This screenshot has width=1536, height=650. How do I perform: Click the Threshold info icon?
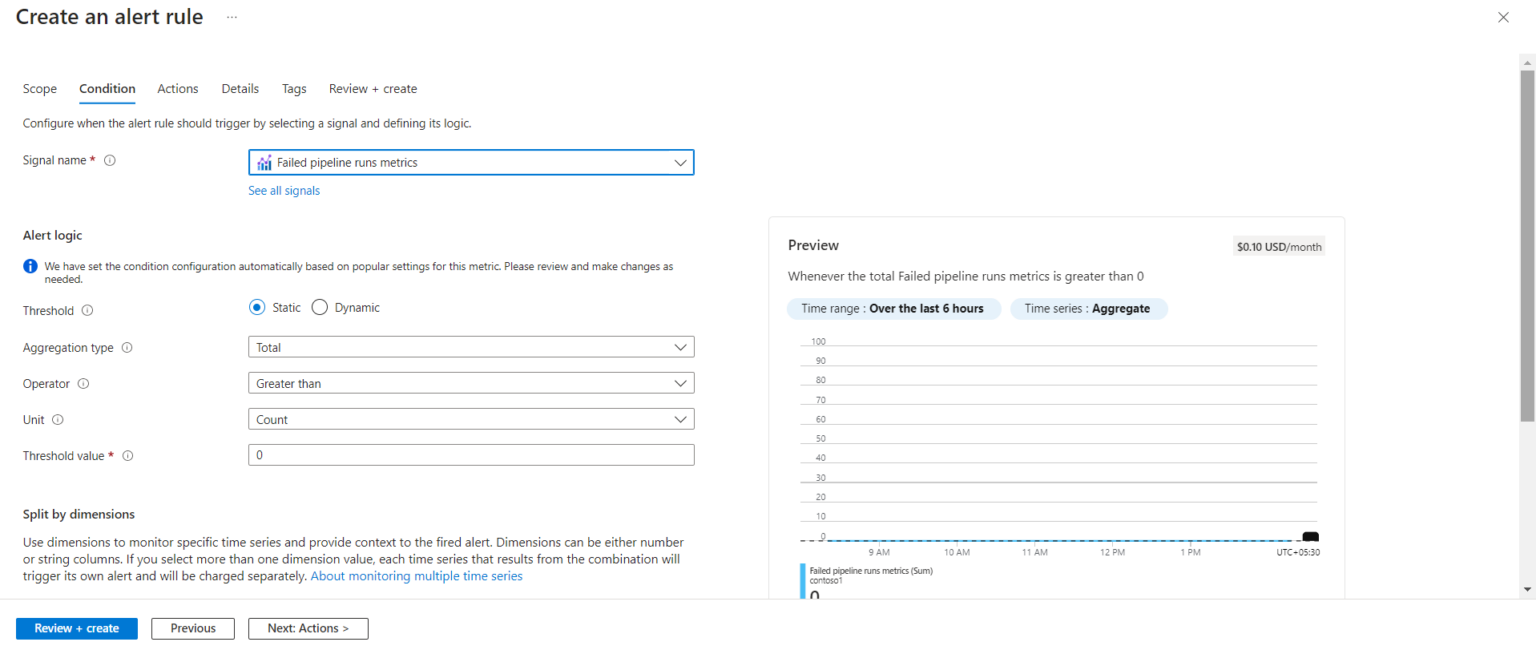[91, 310]
